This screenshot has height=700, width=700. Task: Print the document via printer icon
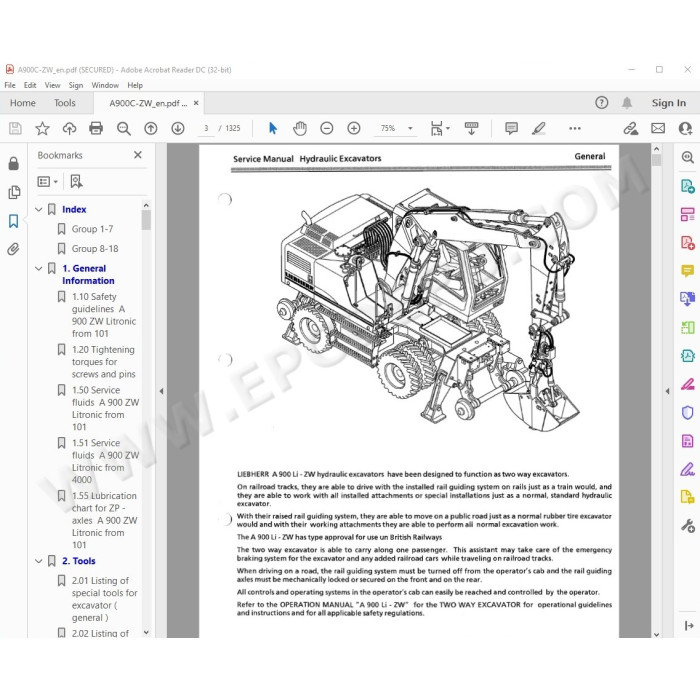tap(96, 129)
